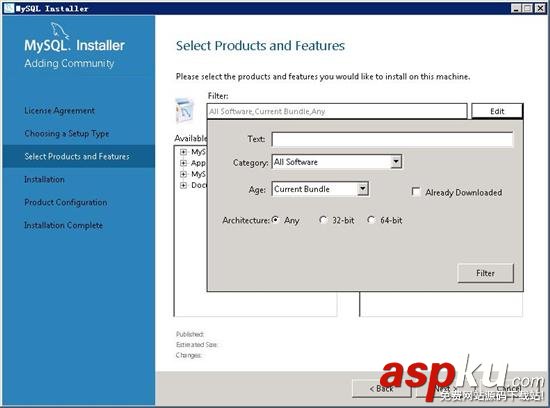Select the 64-bit architecture option

[x=371, y=220]
